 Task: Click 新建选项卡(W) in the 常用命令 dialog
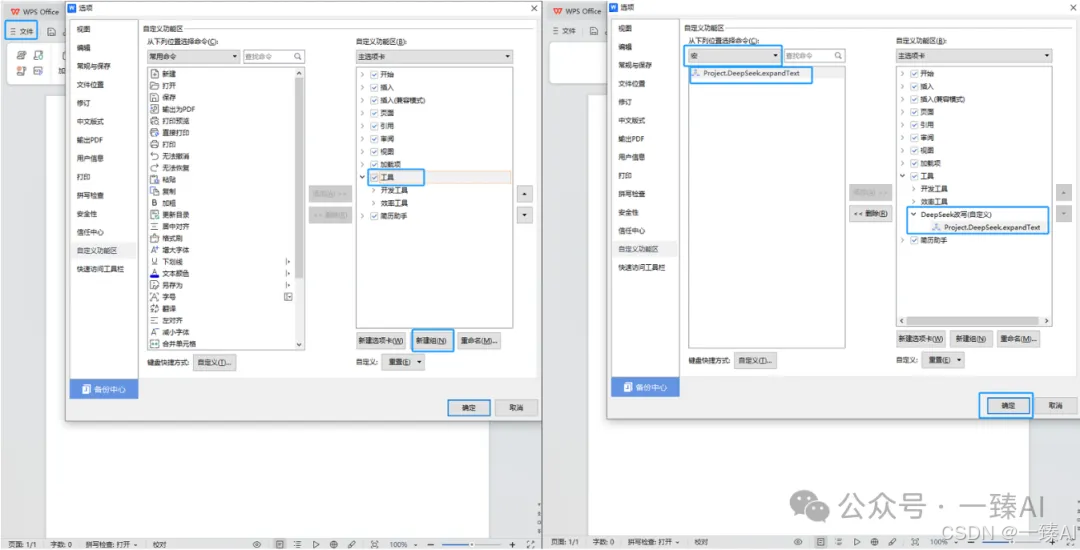[381, 340]
